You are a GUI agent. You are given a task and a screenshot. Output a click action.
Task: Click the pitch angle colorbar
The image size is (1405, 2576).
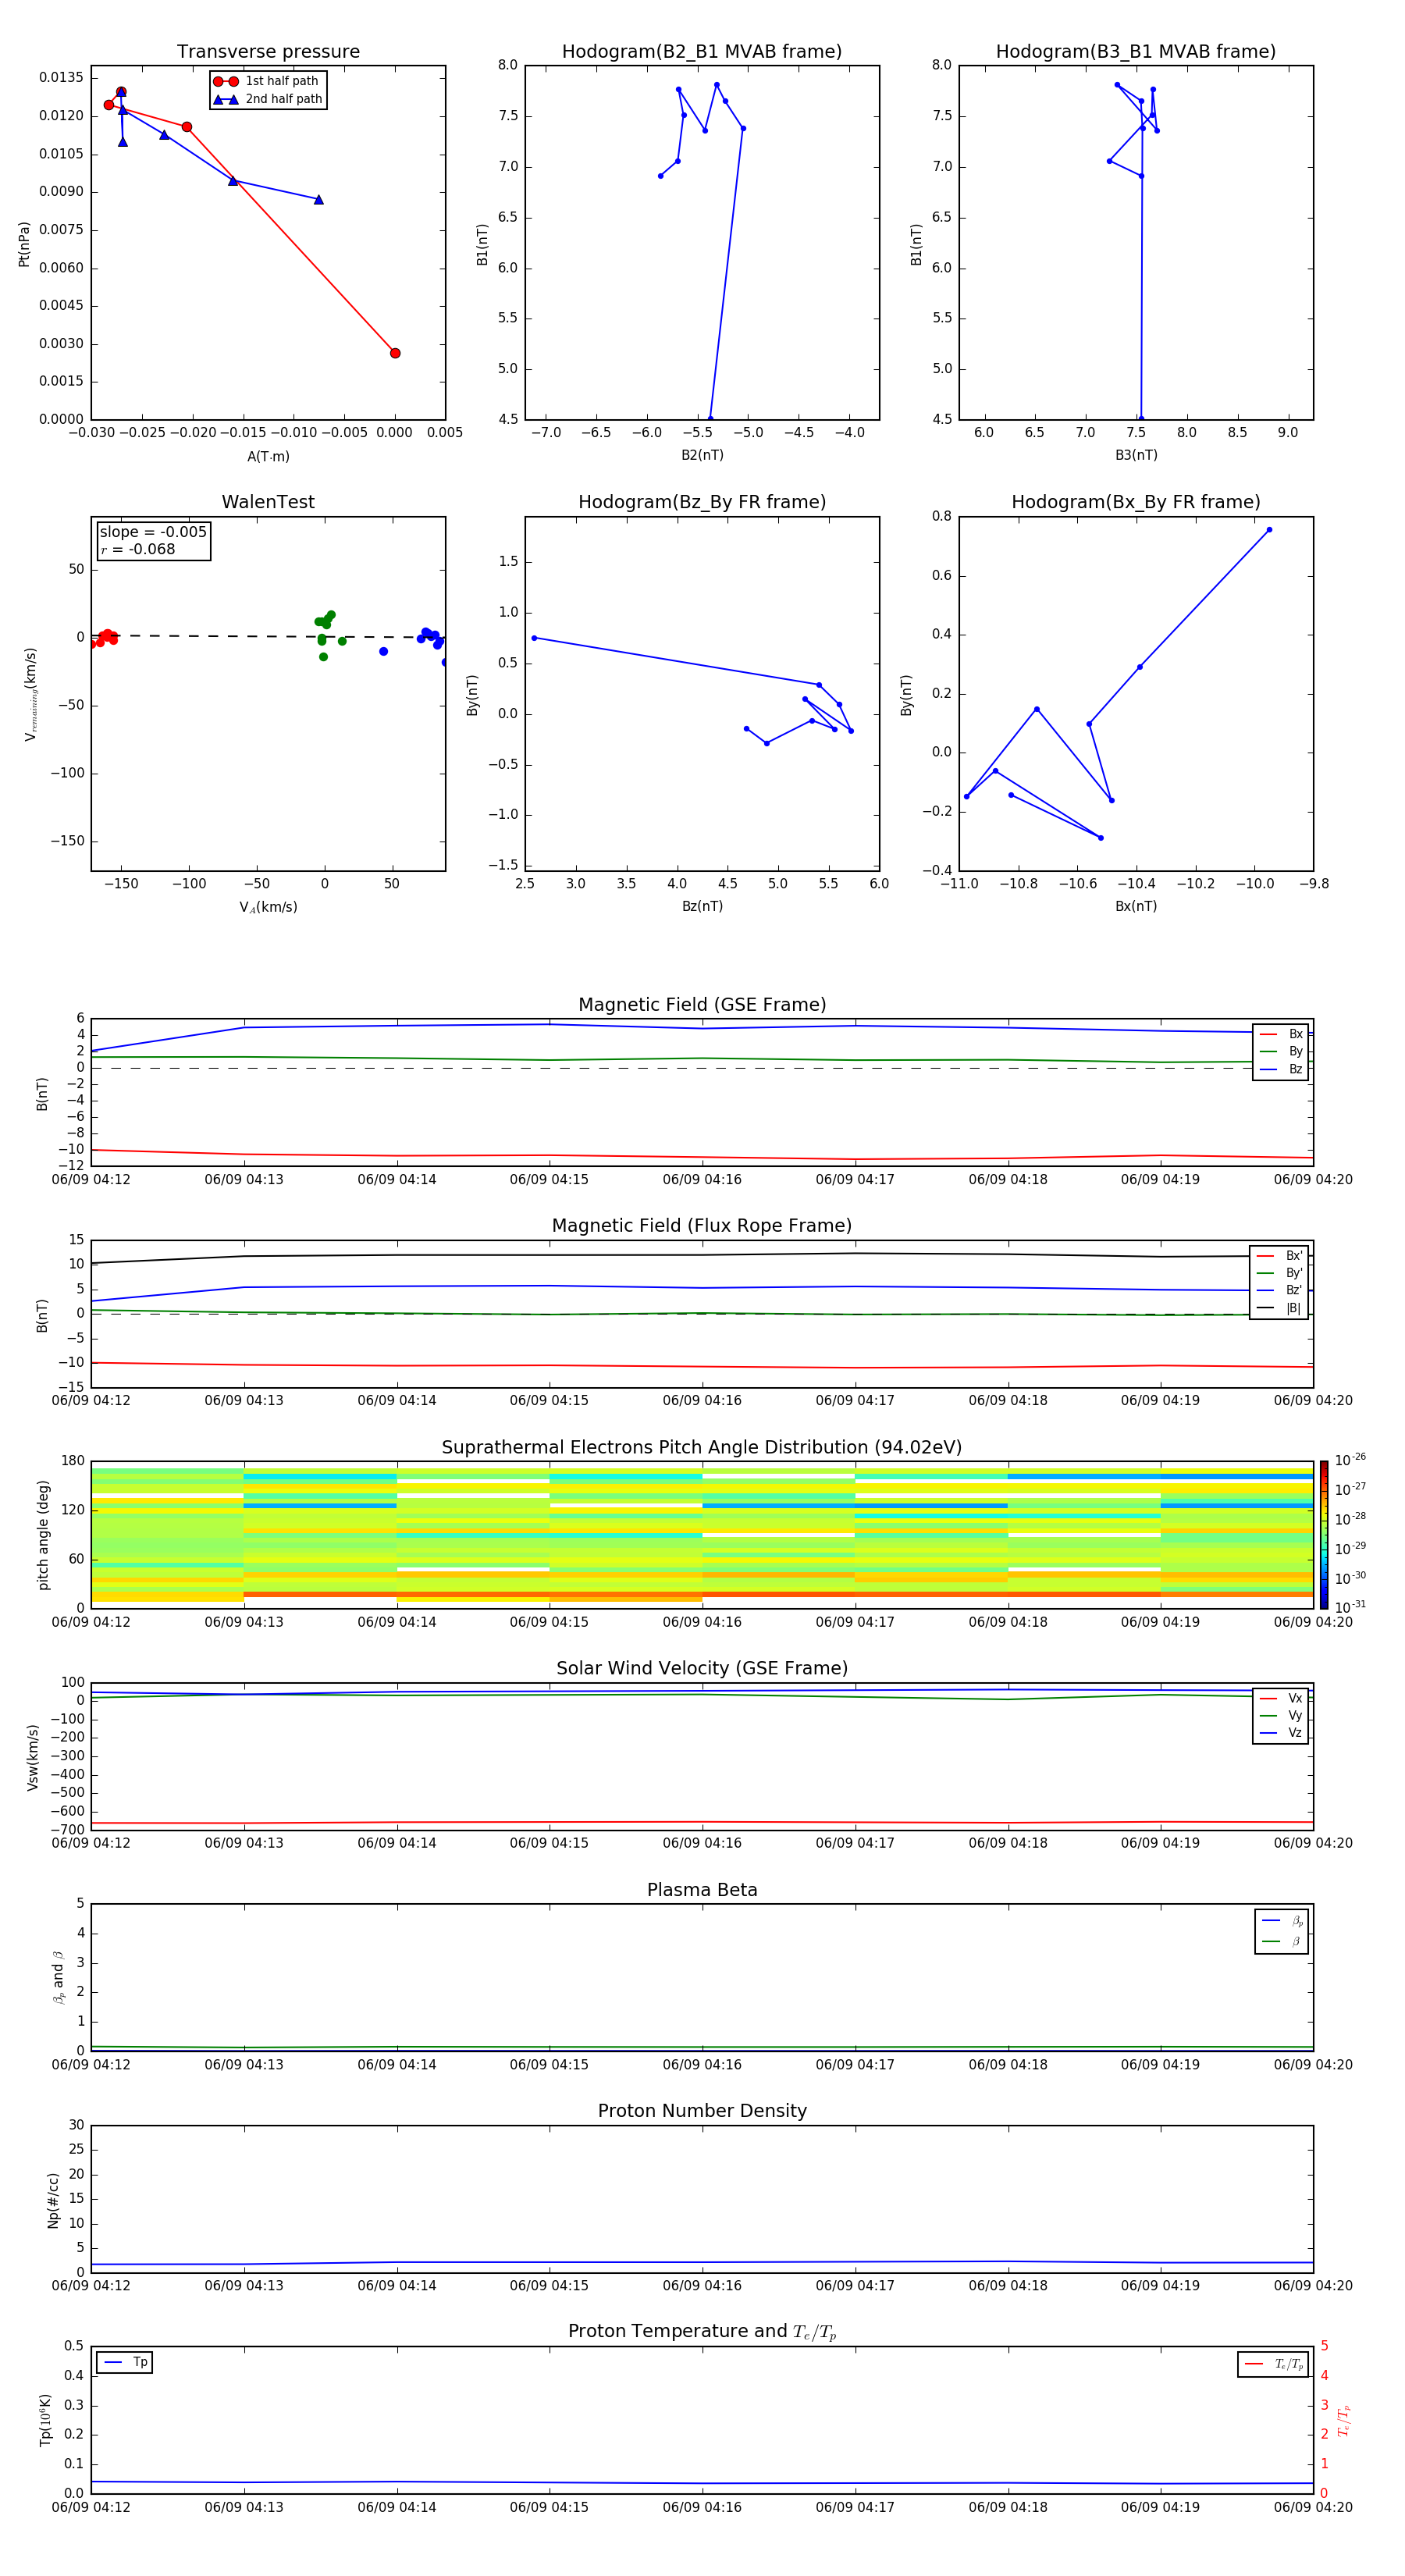(x=1323, y=1534)
